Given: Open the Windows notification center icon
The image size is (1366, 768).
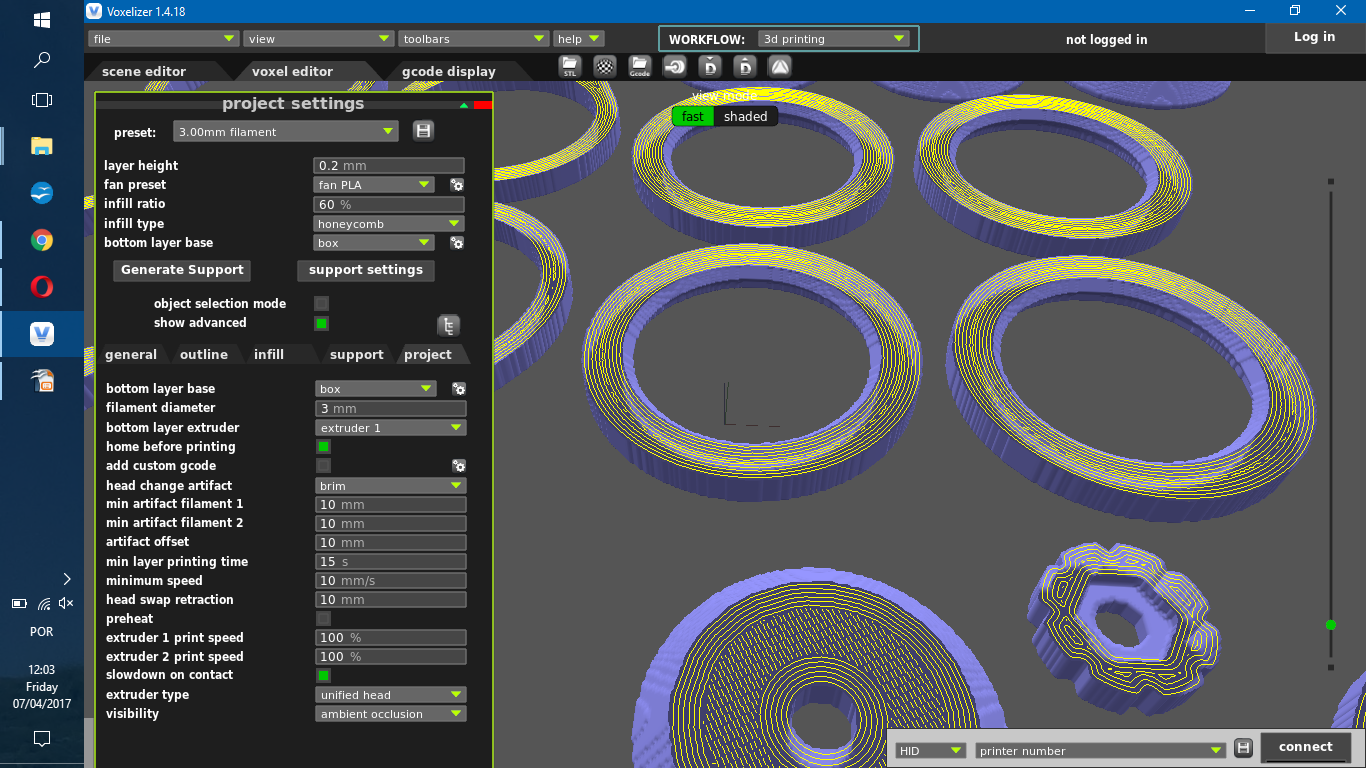Looking at the screenshot, I should click(x=42, y=739).
